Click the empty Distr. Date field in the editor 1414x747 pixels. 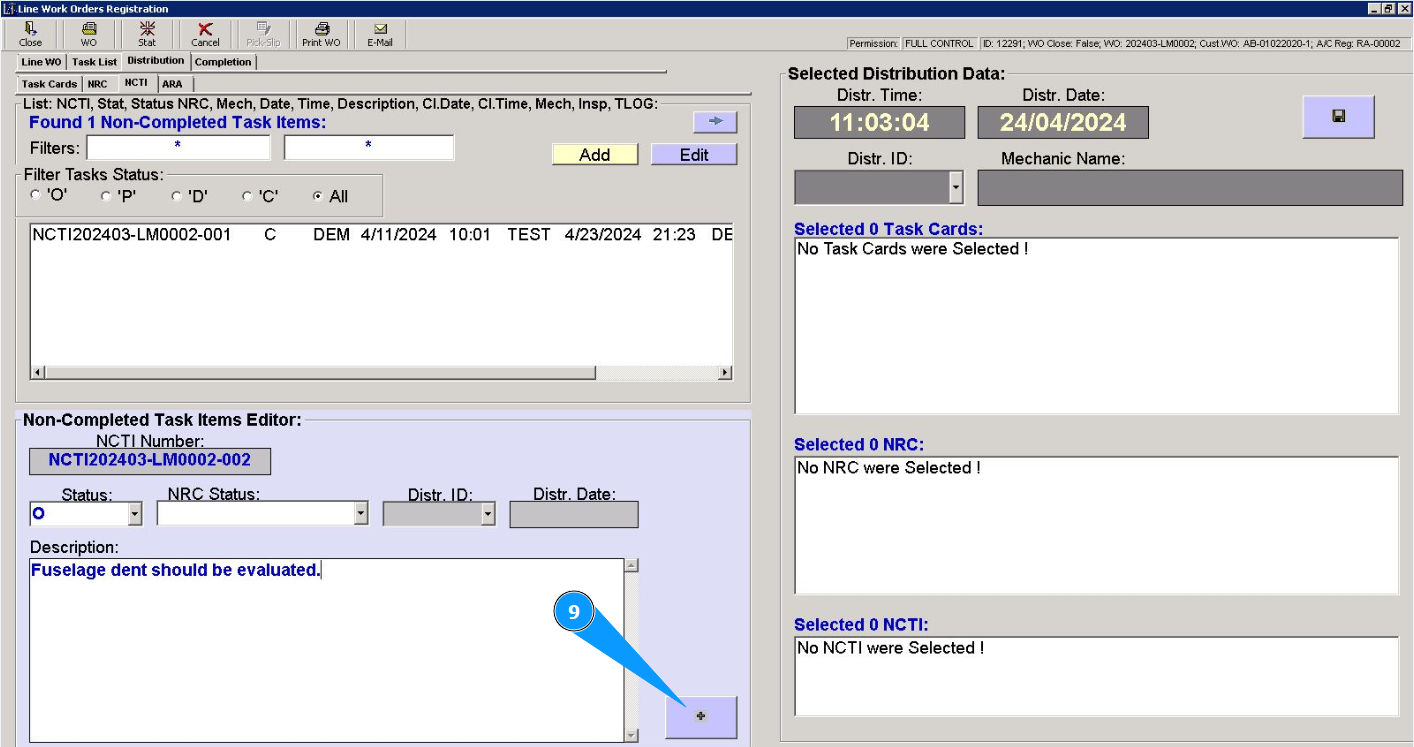point(574,514)
